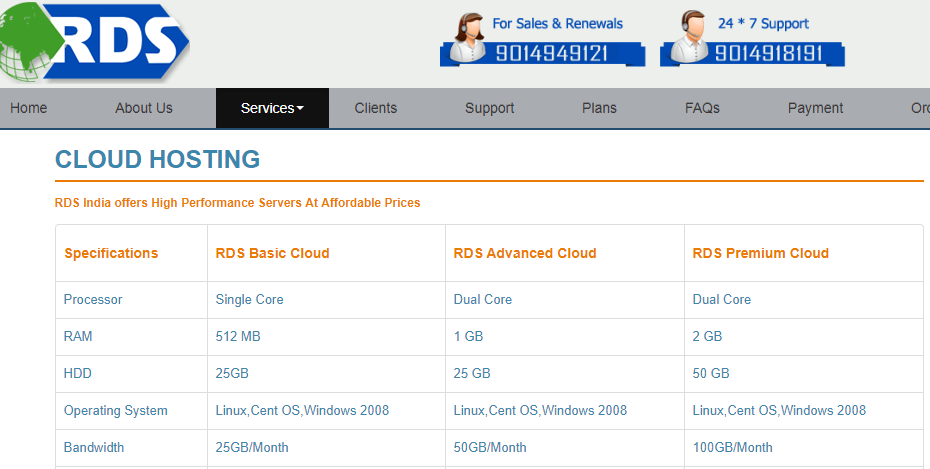930x469 pixels.
Task: Click the RDS globe logo
Action: [x=94, y=42]
